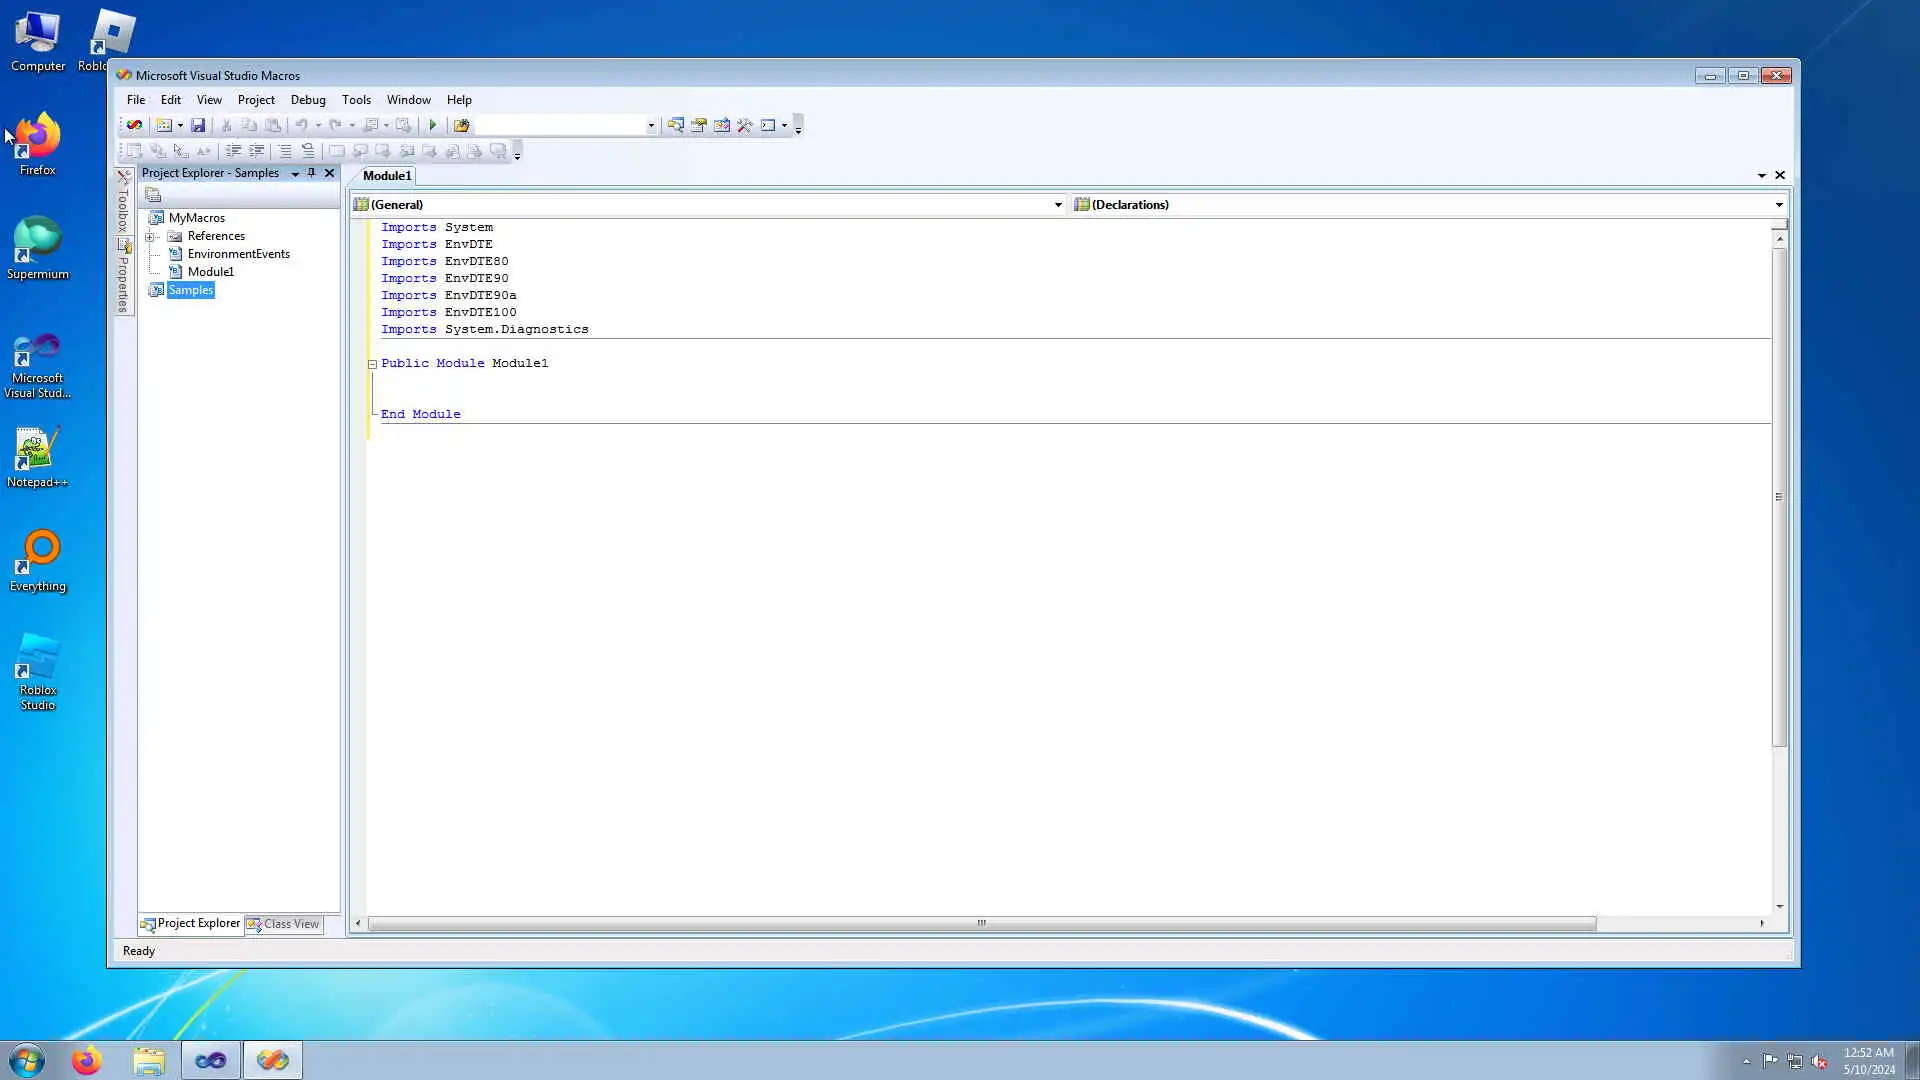Pin the Project Explorer panel
This screenshot has height=1080, width=1920.
(x=311, y=173)
